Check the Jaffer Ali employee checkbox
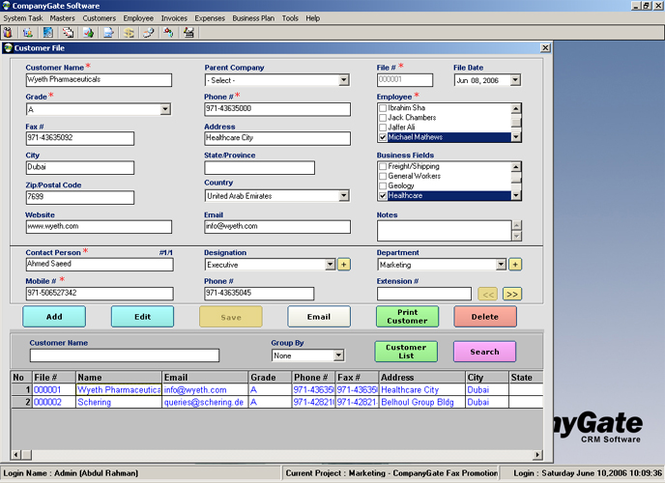Screen dimensions: 665x483 click(383, 128)
